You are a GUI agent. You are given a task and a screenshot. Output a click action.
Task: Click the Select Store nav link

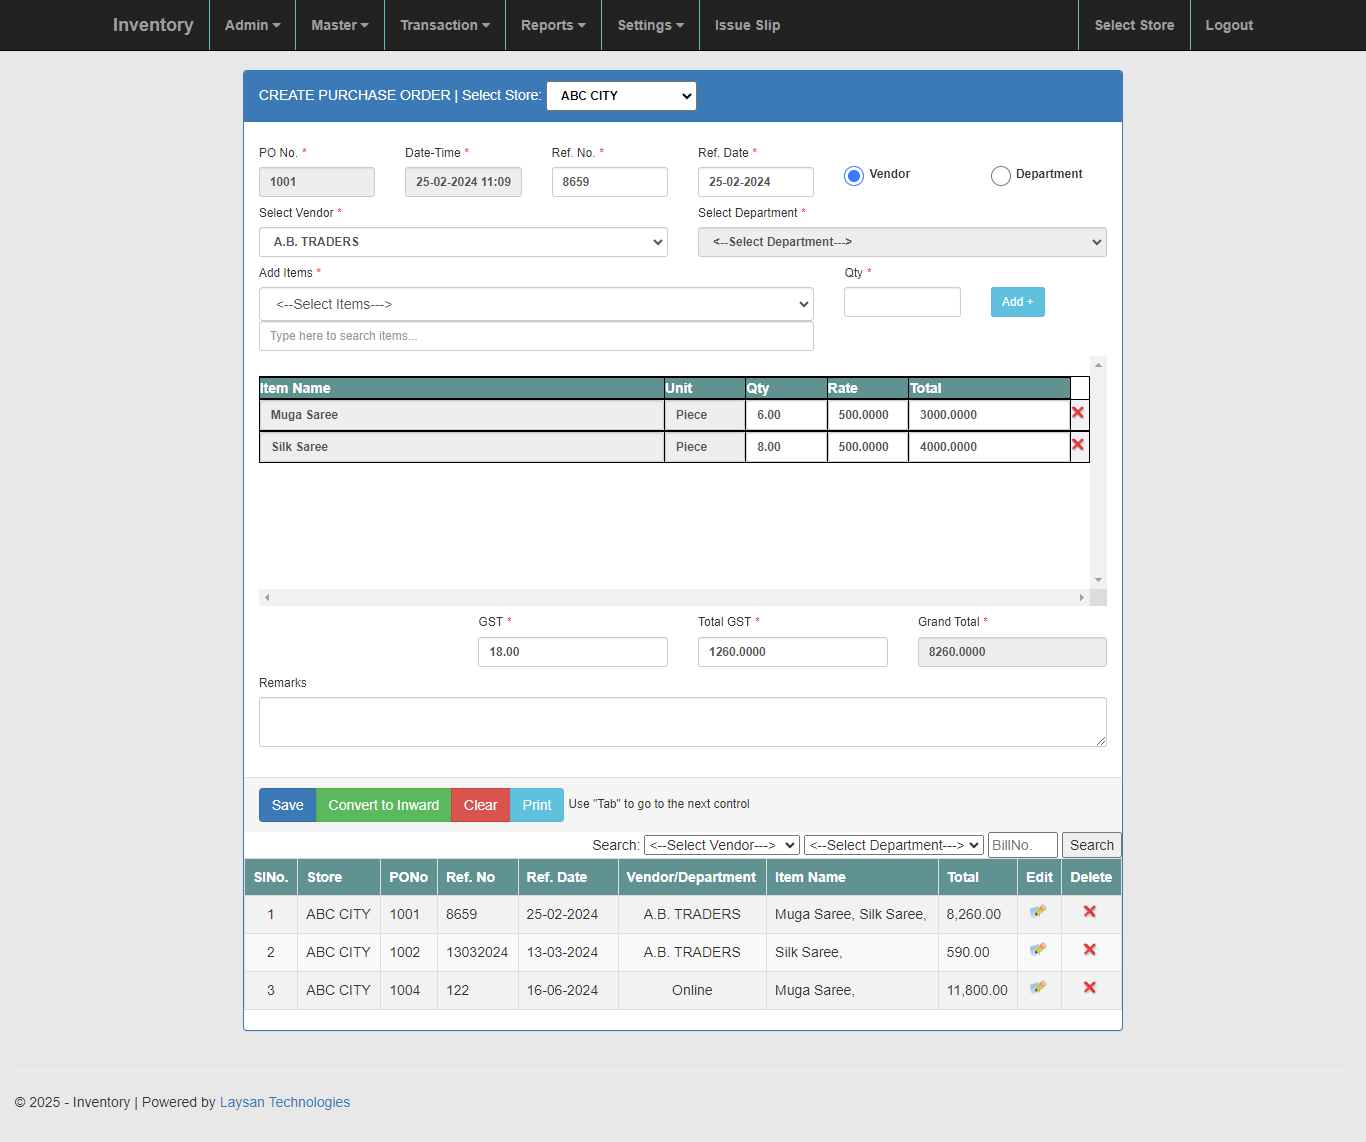coord(1134,25)
